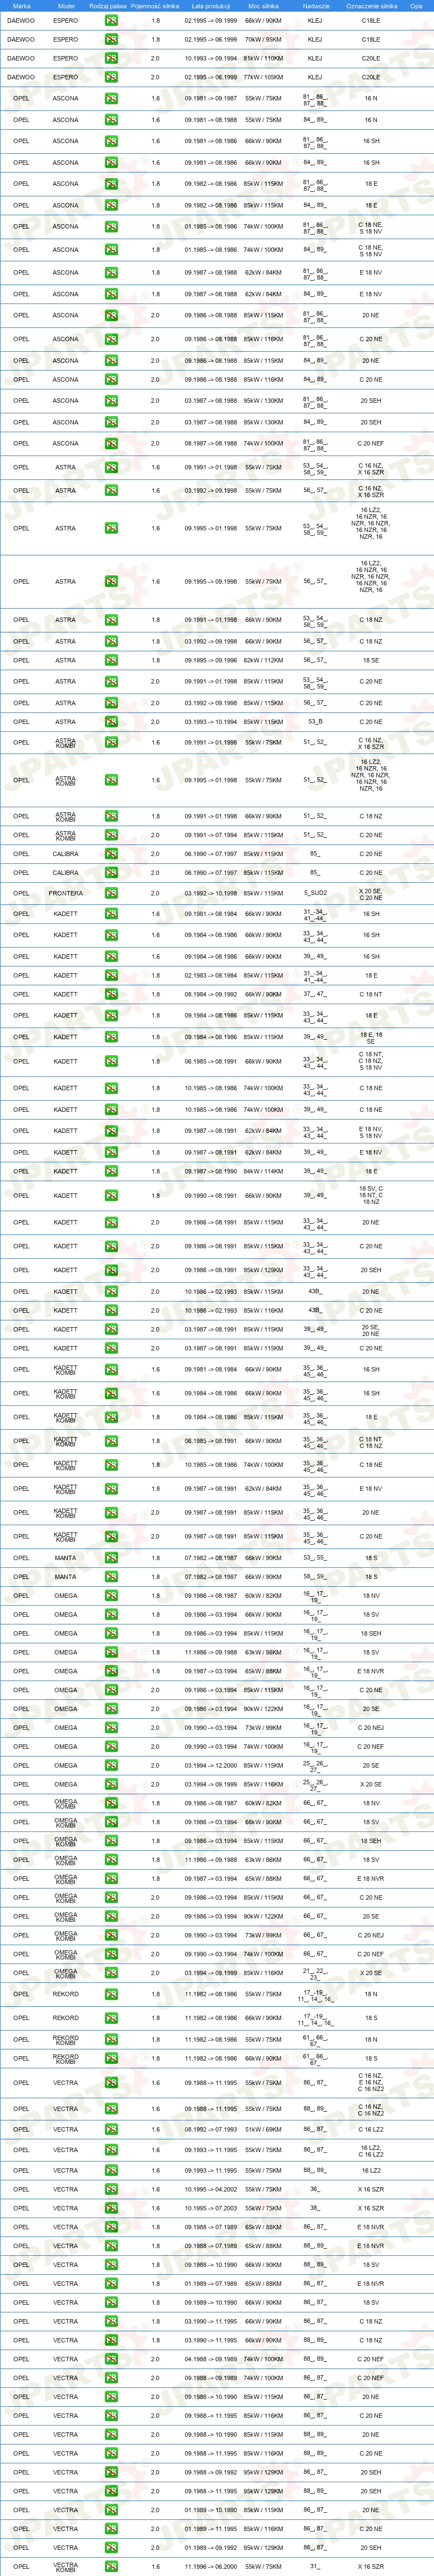Click fuel icon in Daewoo Espero 70kW/95KM row
434x2576 pixels.
(x=111, y=39)
